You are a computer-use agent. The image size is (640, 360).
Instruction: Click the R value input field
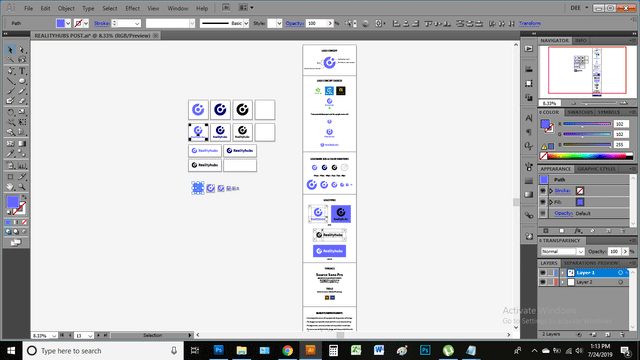621,124
